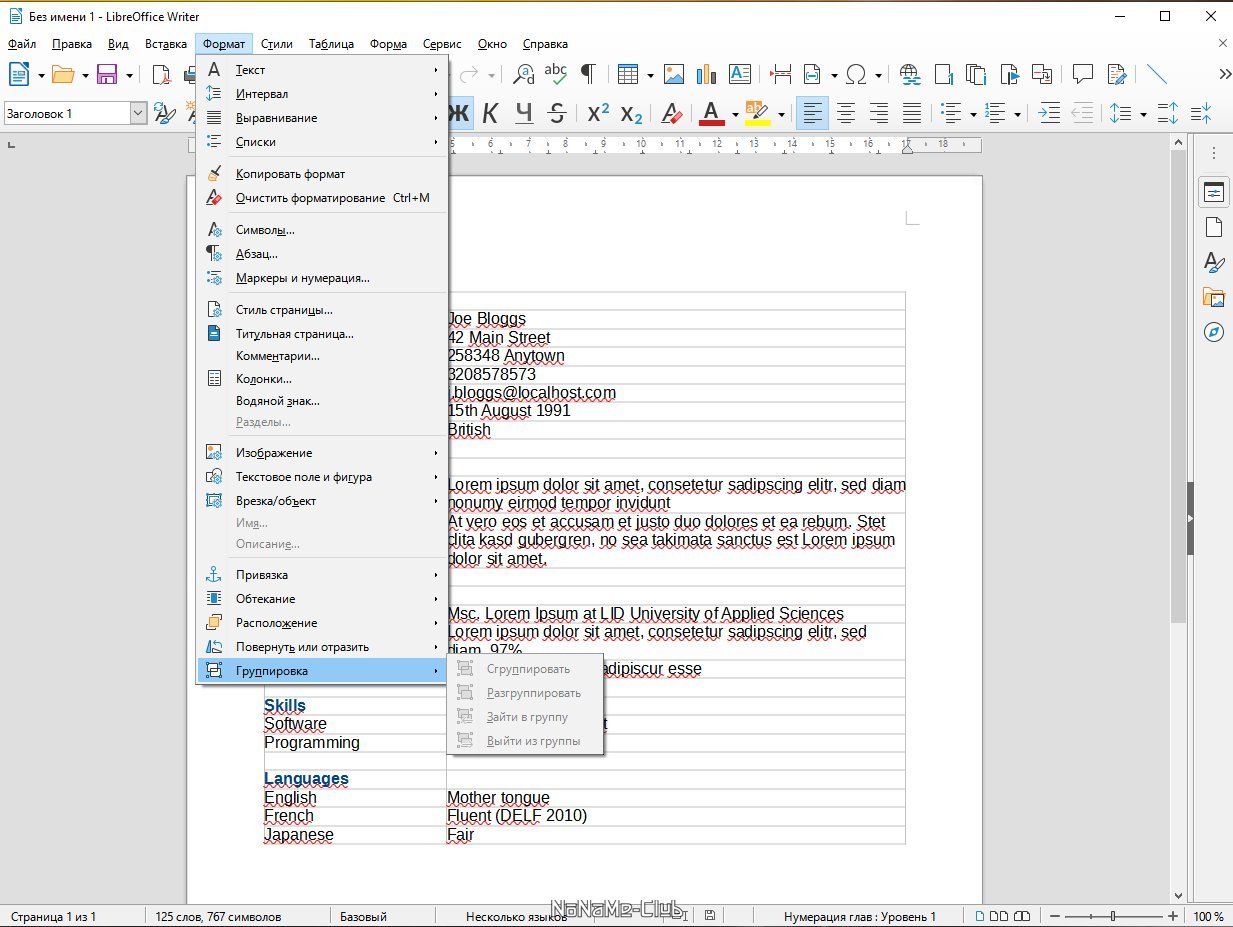Toggle italic formatting (К button)
Image resolution: width=1233 pixels, height=927 pixels.
pyautogui.click(x=490, y=114)
